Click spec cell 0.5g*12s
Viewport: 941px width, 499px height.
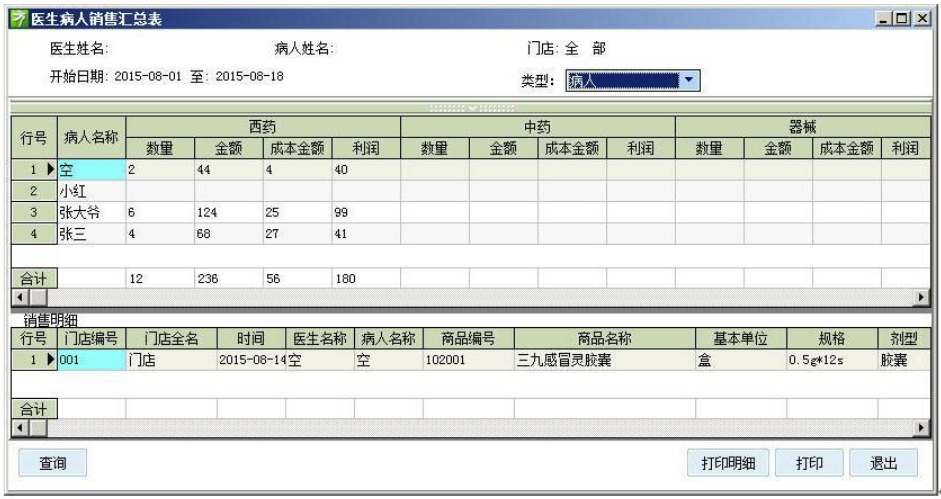point(816,360)
